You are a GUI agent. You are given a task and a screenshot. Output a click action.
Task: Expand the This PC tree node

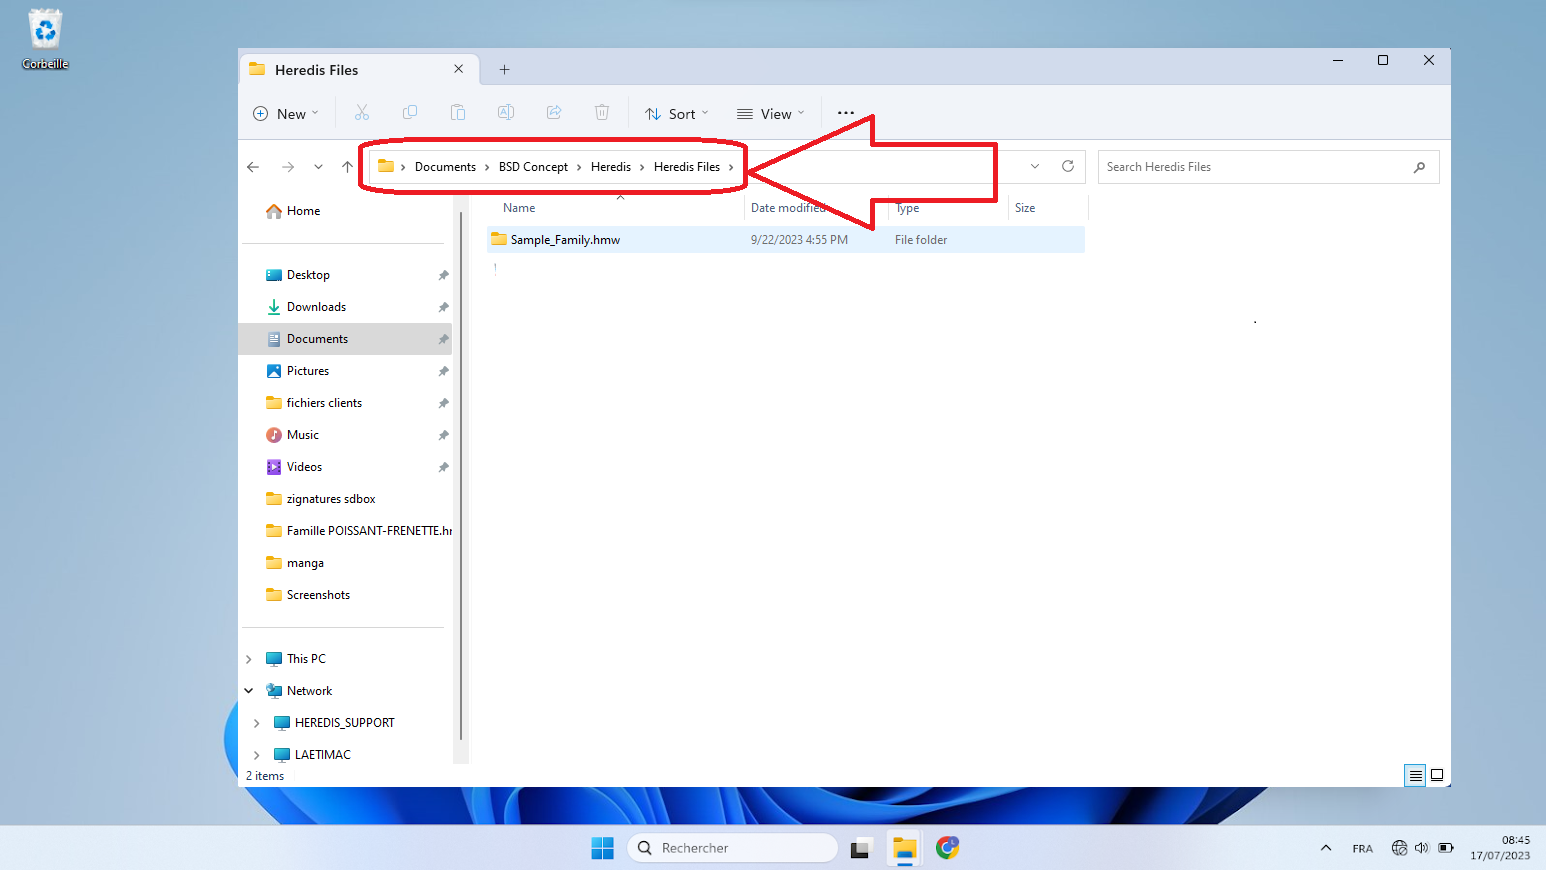point(249,659)
